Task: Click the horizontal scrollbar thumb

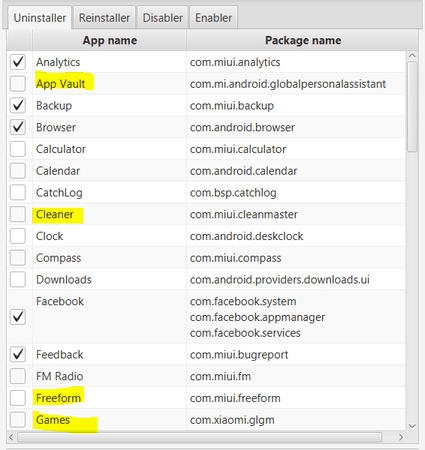Action: [200, 437]
